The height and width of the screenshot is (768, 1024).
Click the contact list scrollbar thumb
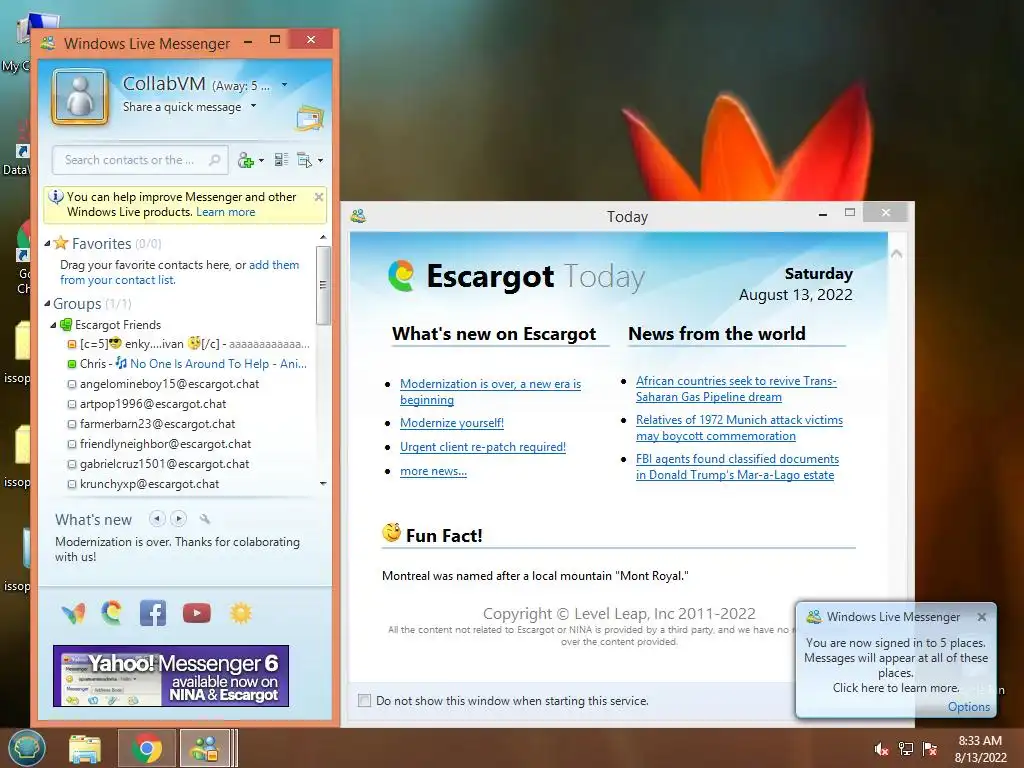323,285
